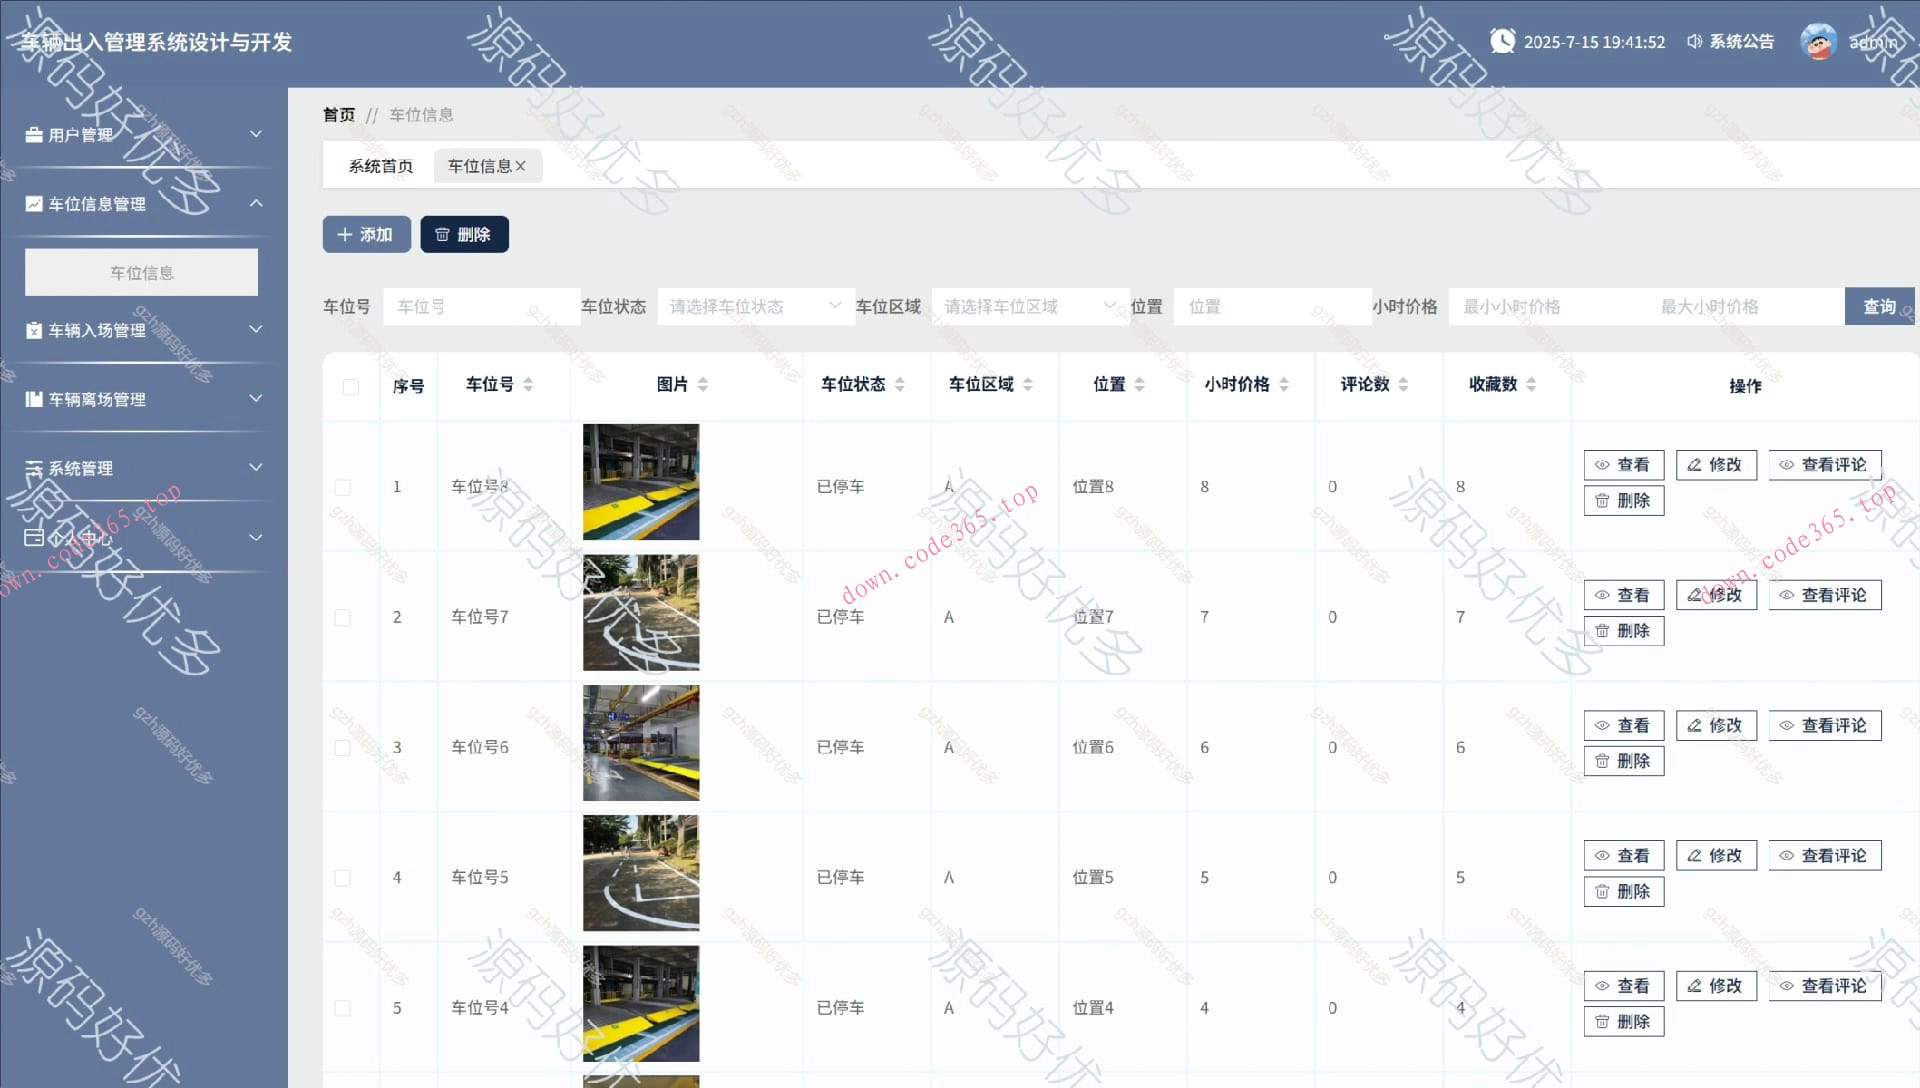Image resolution: width=1920 pixels, height=1088 pixels.
Task: Tick the select-all checkbox in table header
Action: (351, 387)
